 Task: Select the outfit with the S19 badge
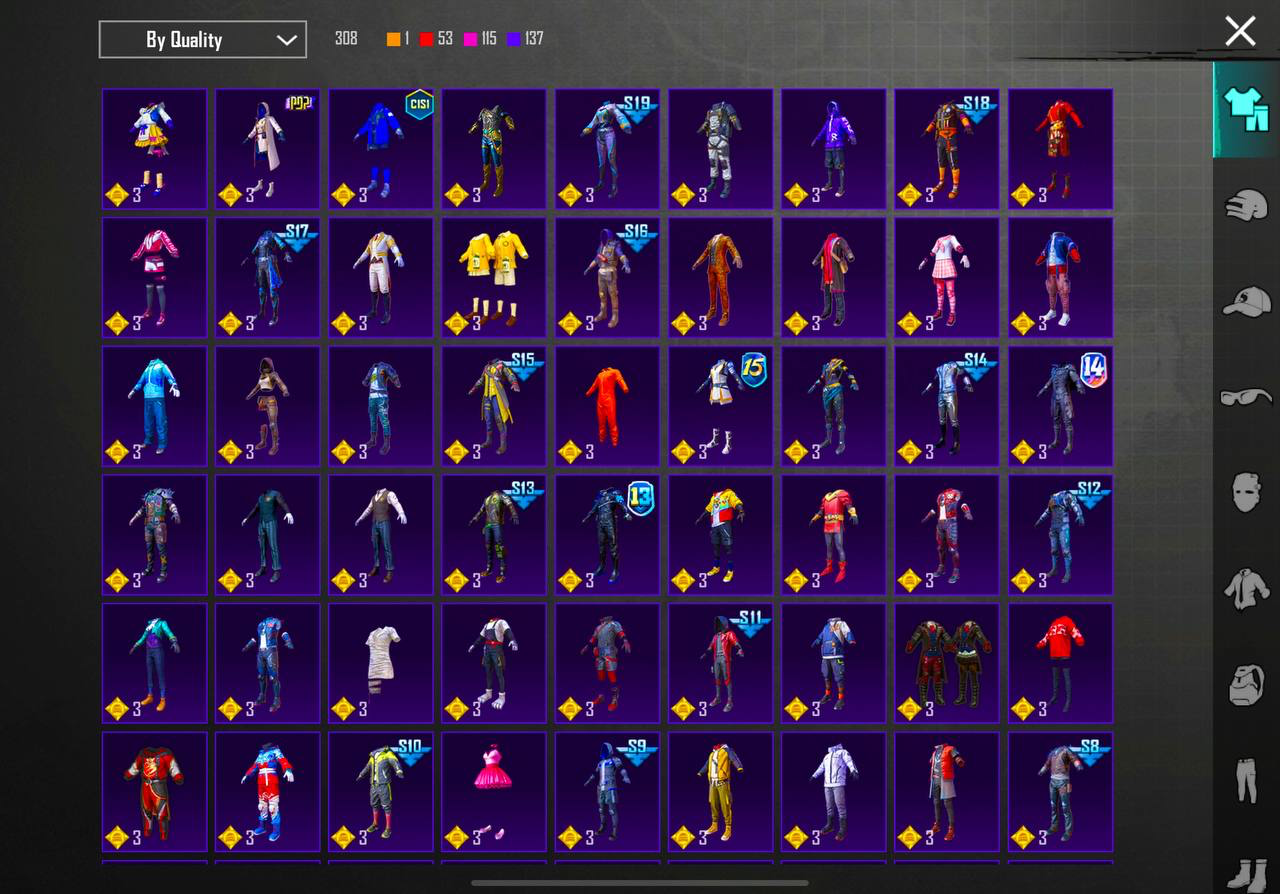(607, 149)
